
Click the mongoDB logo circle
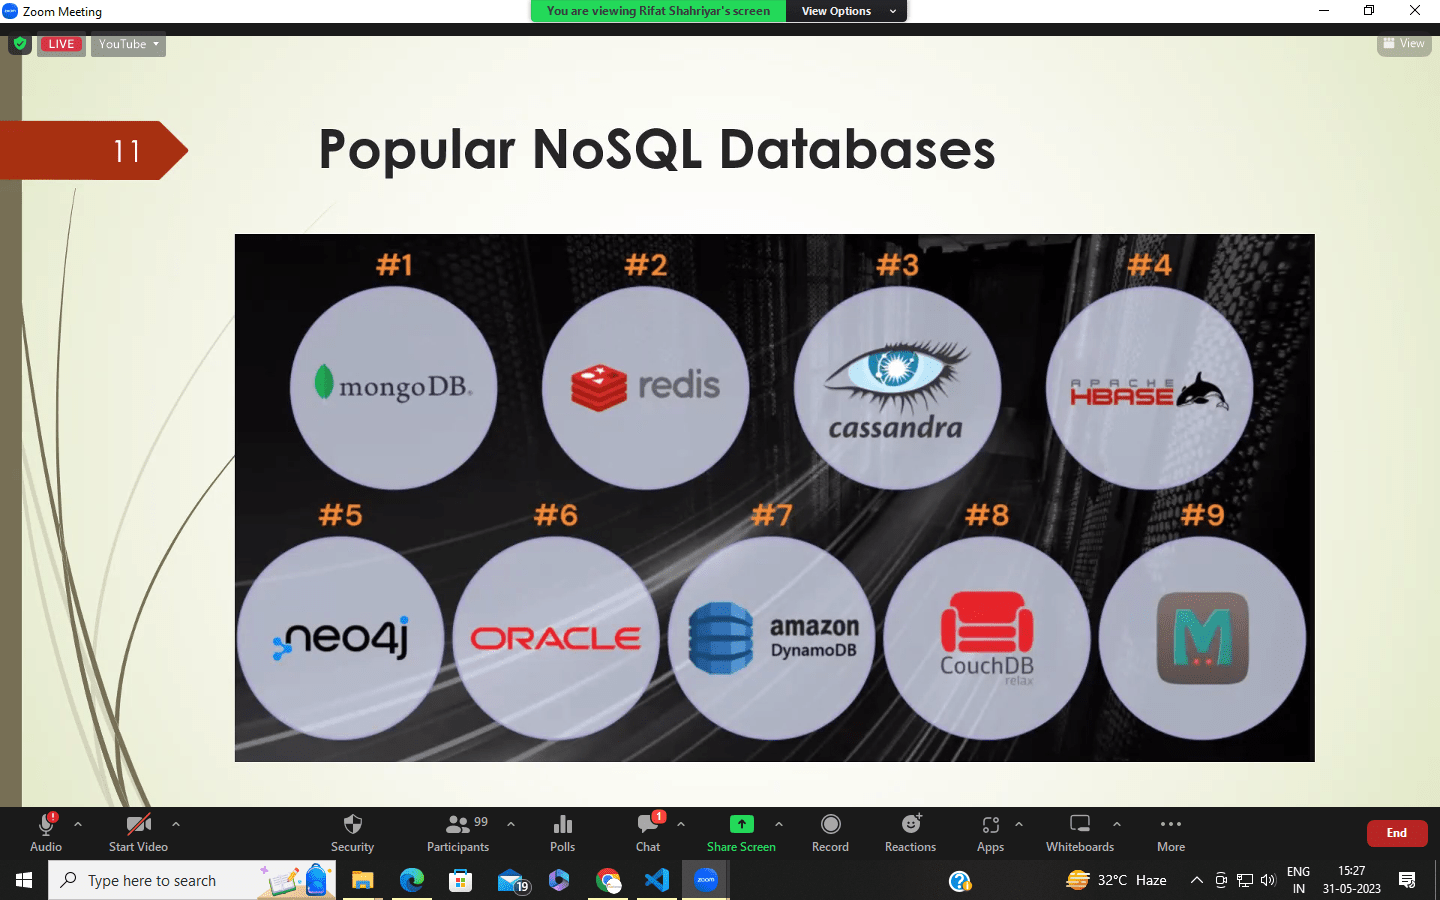393,387
